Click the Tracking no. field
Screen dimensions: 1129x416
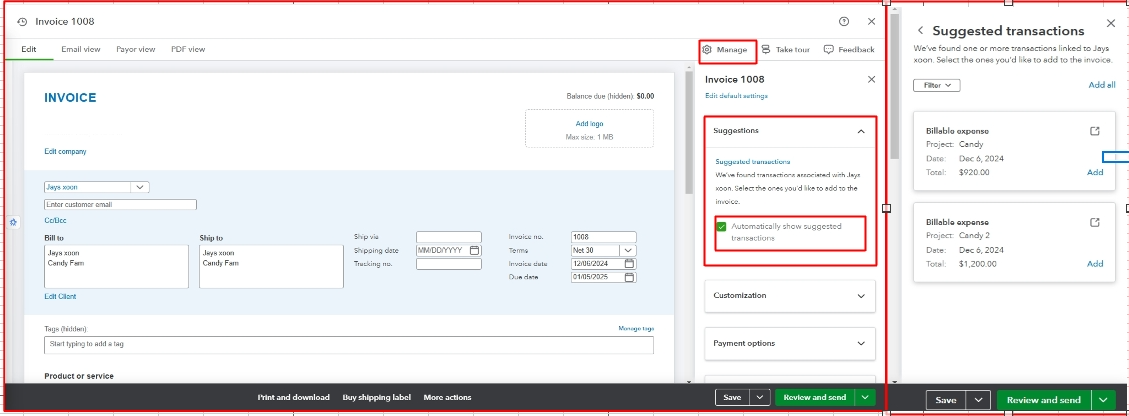449,264
